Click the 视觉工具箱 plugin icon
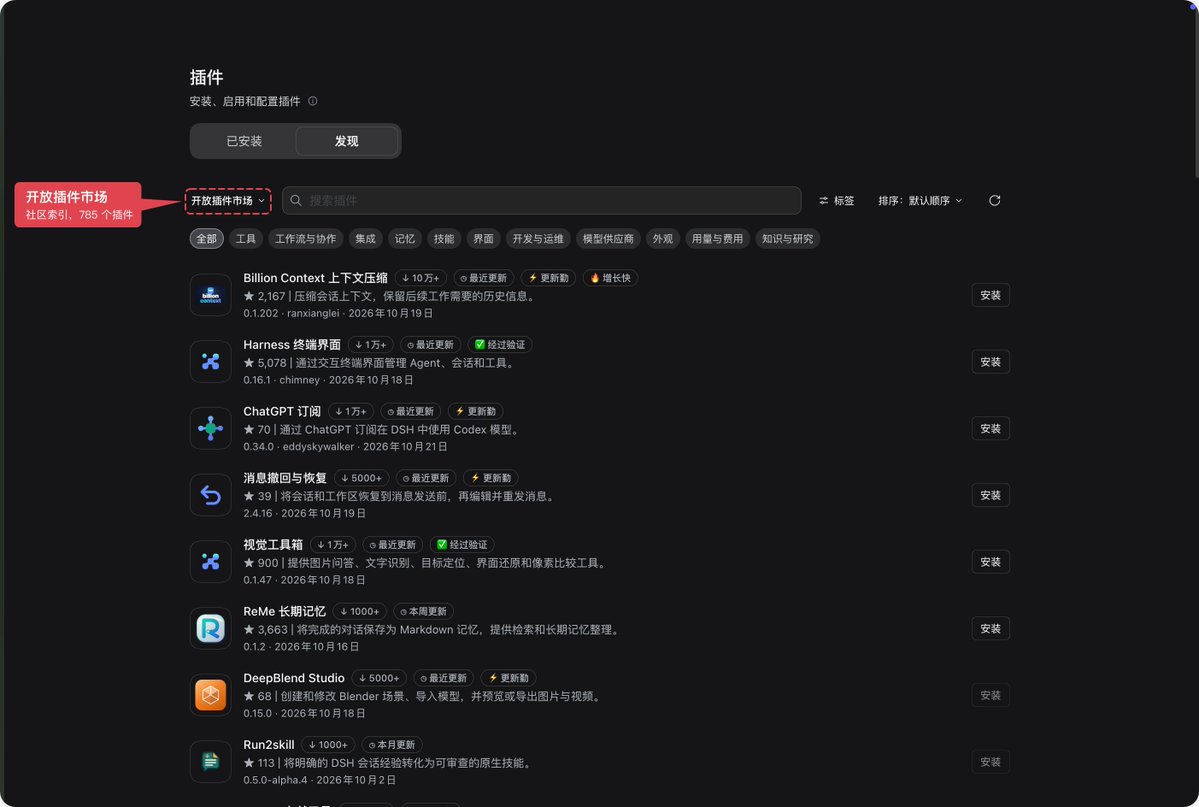Image resolution: width=1199 pixels, height=807 pixels. [210, 562]
